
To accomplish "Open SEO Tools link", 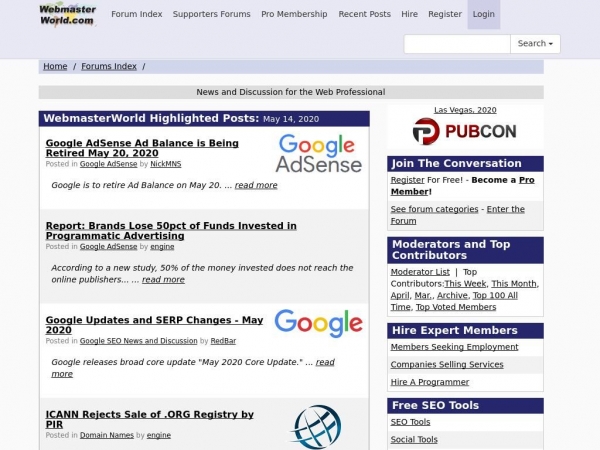I will (x=410, y=422).
